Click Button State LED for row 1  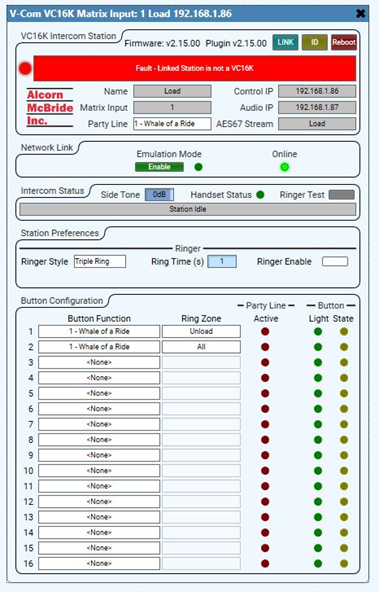344,331
